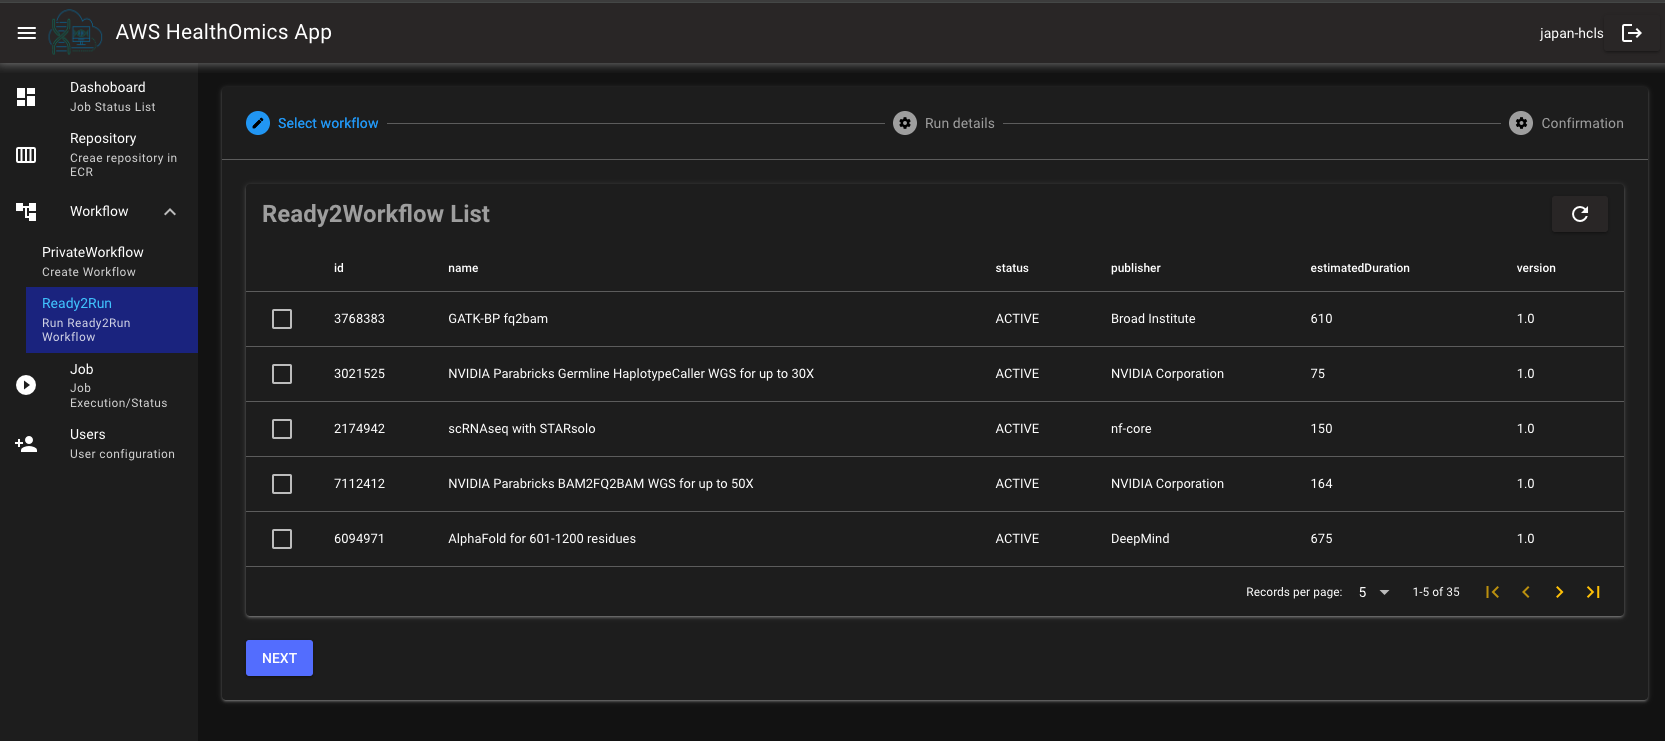Click the logout icon beside japan-hcls
Image resolution: width=1665 pixels, height=741 pixels.
tap(1632, 33)
